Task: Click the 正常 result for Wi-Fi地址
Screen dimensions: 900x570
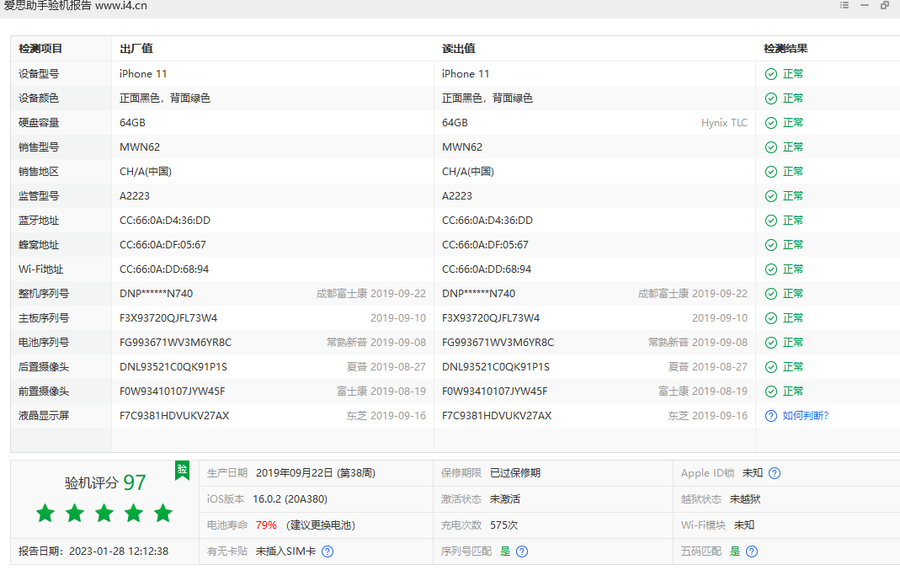Action: pos(793,269)
